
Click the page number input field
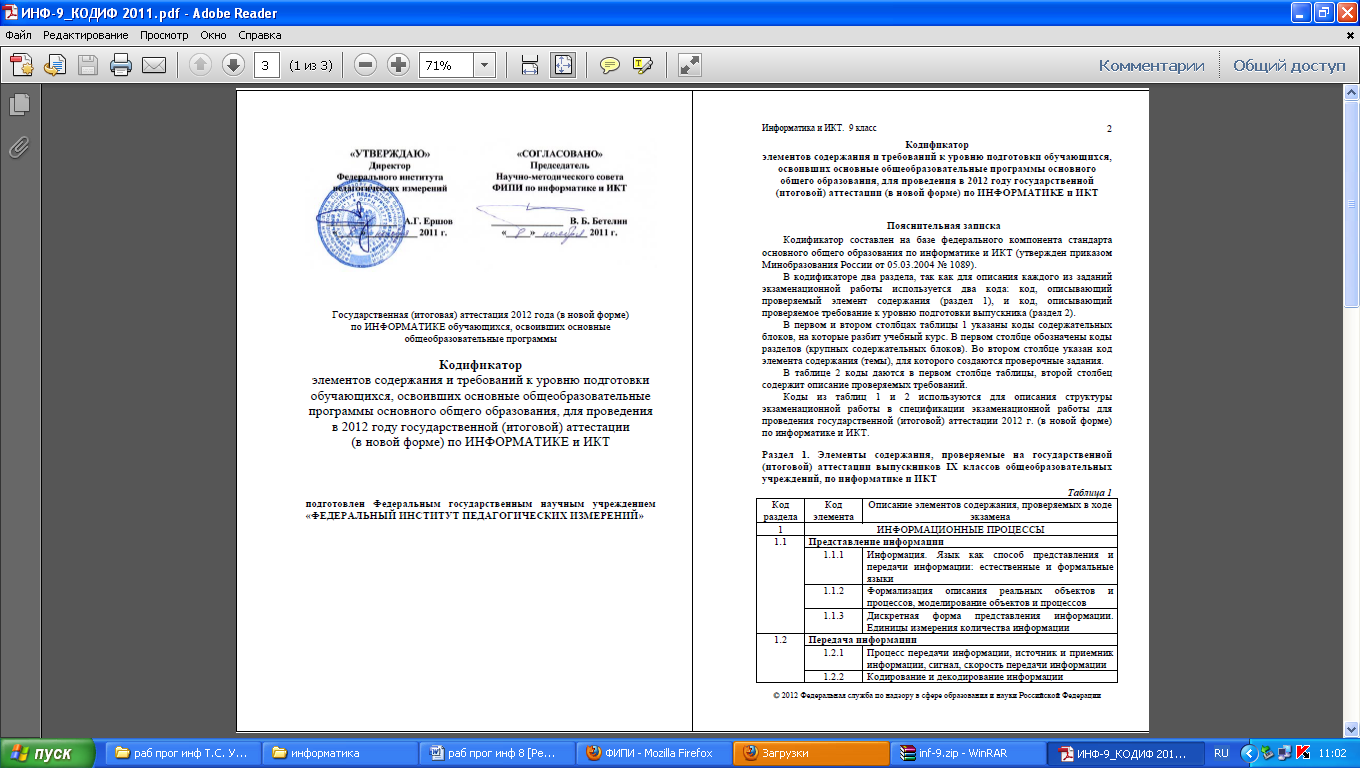[x=267, y=65]
